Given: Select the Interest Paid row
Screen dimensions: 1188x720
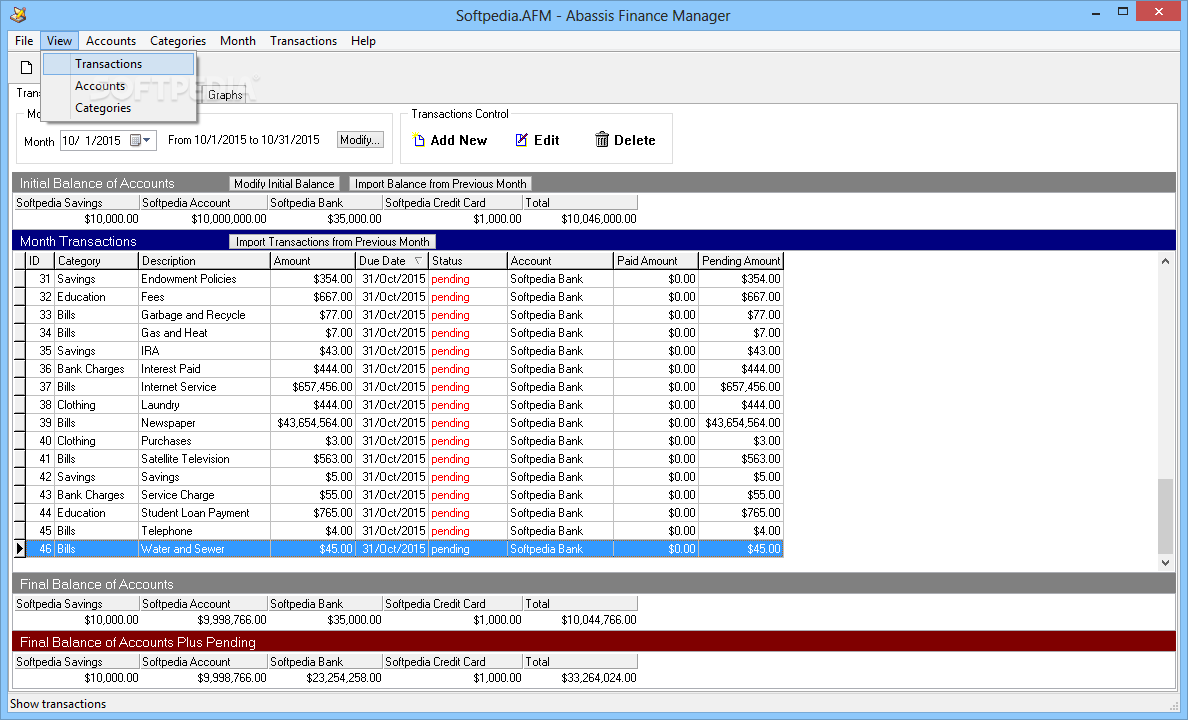Looking at the screenshot, I should (405, 369).
